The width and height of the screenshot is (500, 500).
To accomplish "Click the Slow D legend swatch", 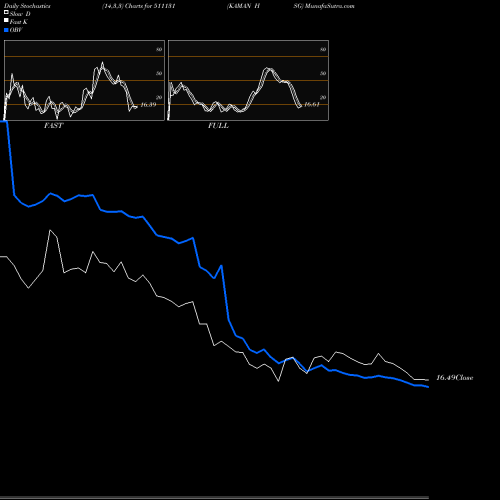I will pos(6,13).
